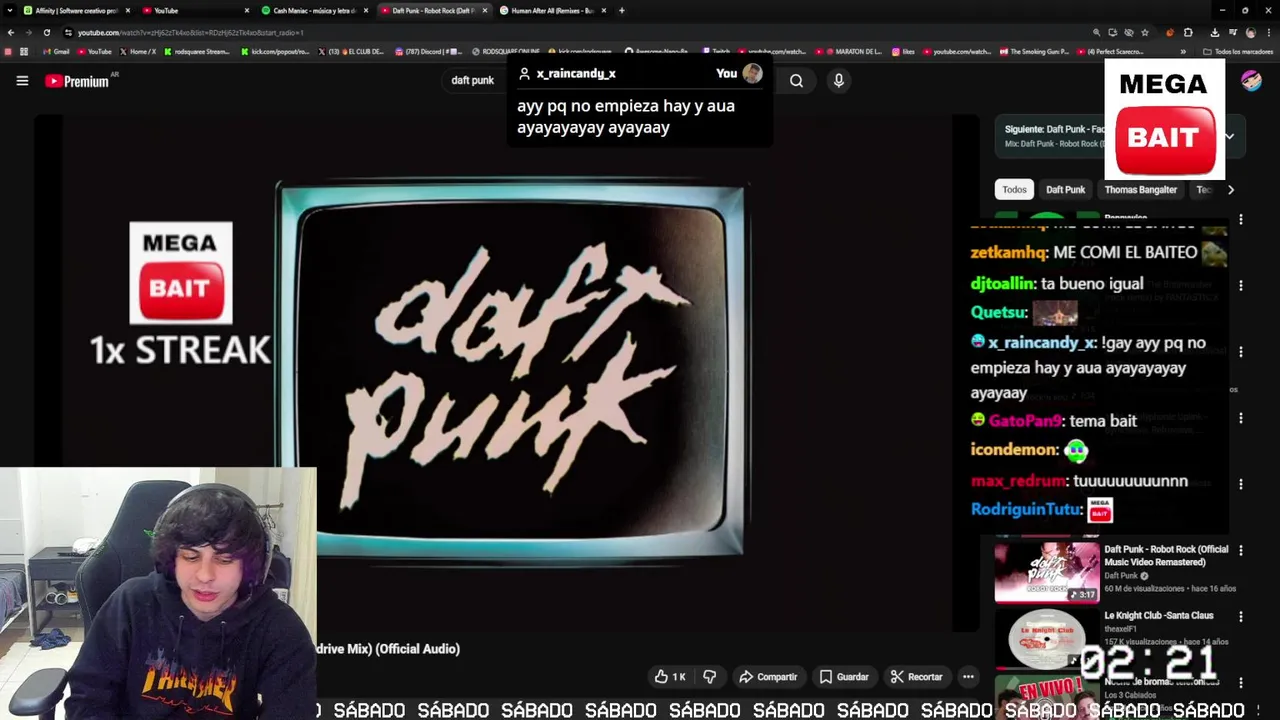
Task: Open more actions ellipsis below video
Action: pyautogui.click(x=968, y=677)
